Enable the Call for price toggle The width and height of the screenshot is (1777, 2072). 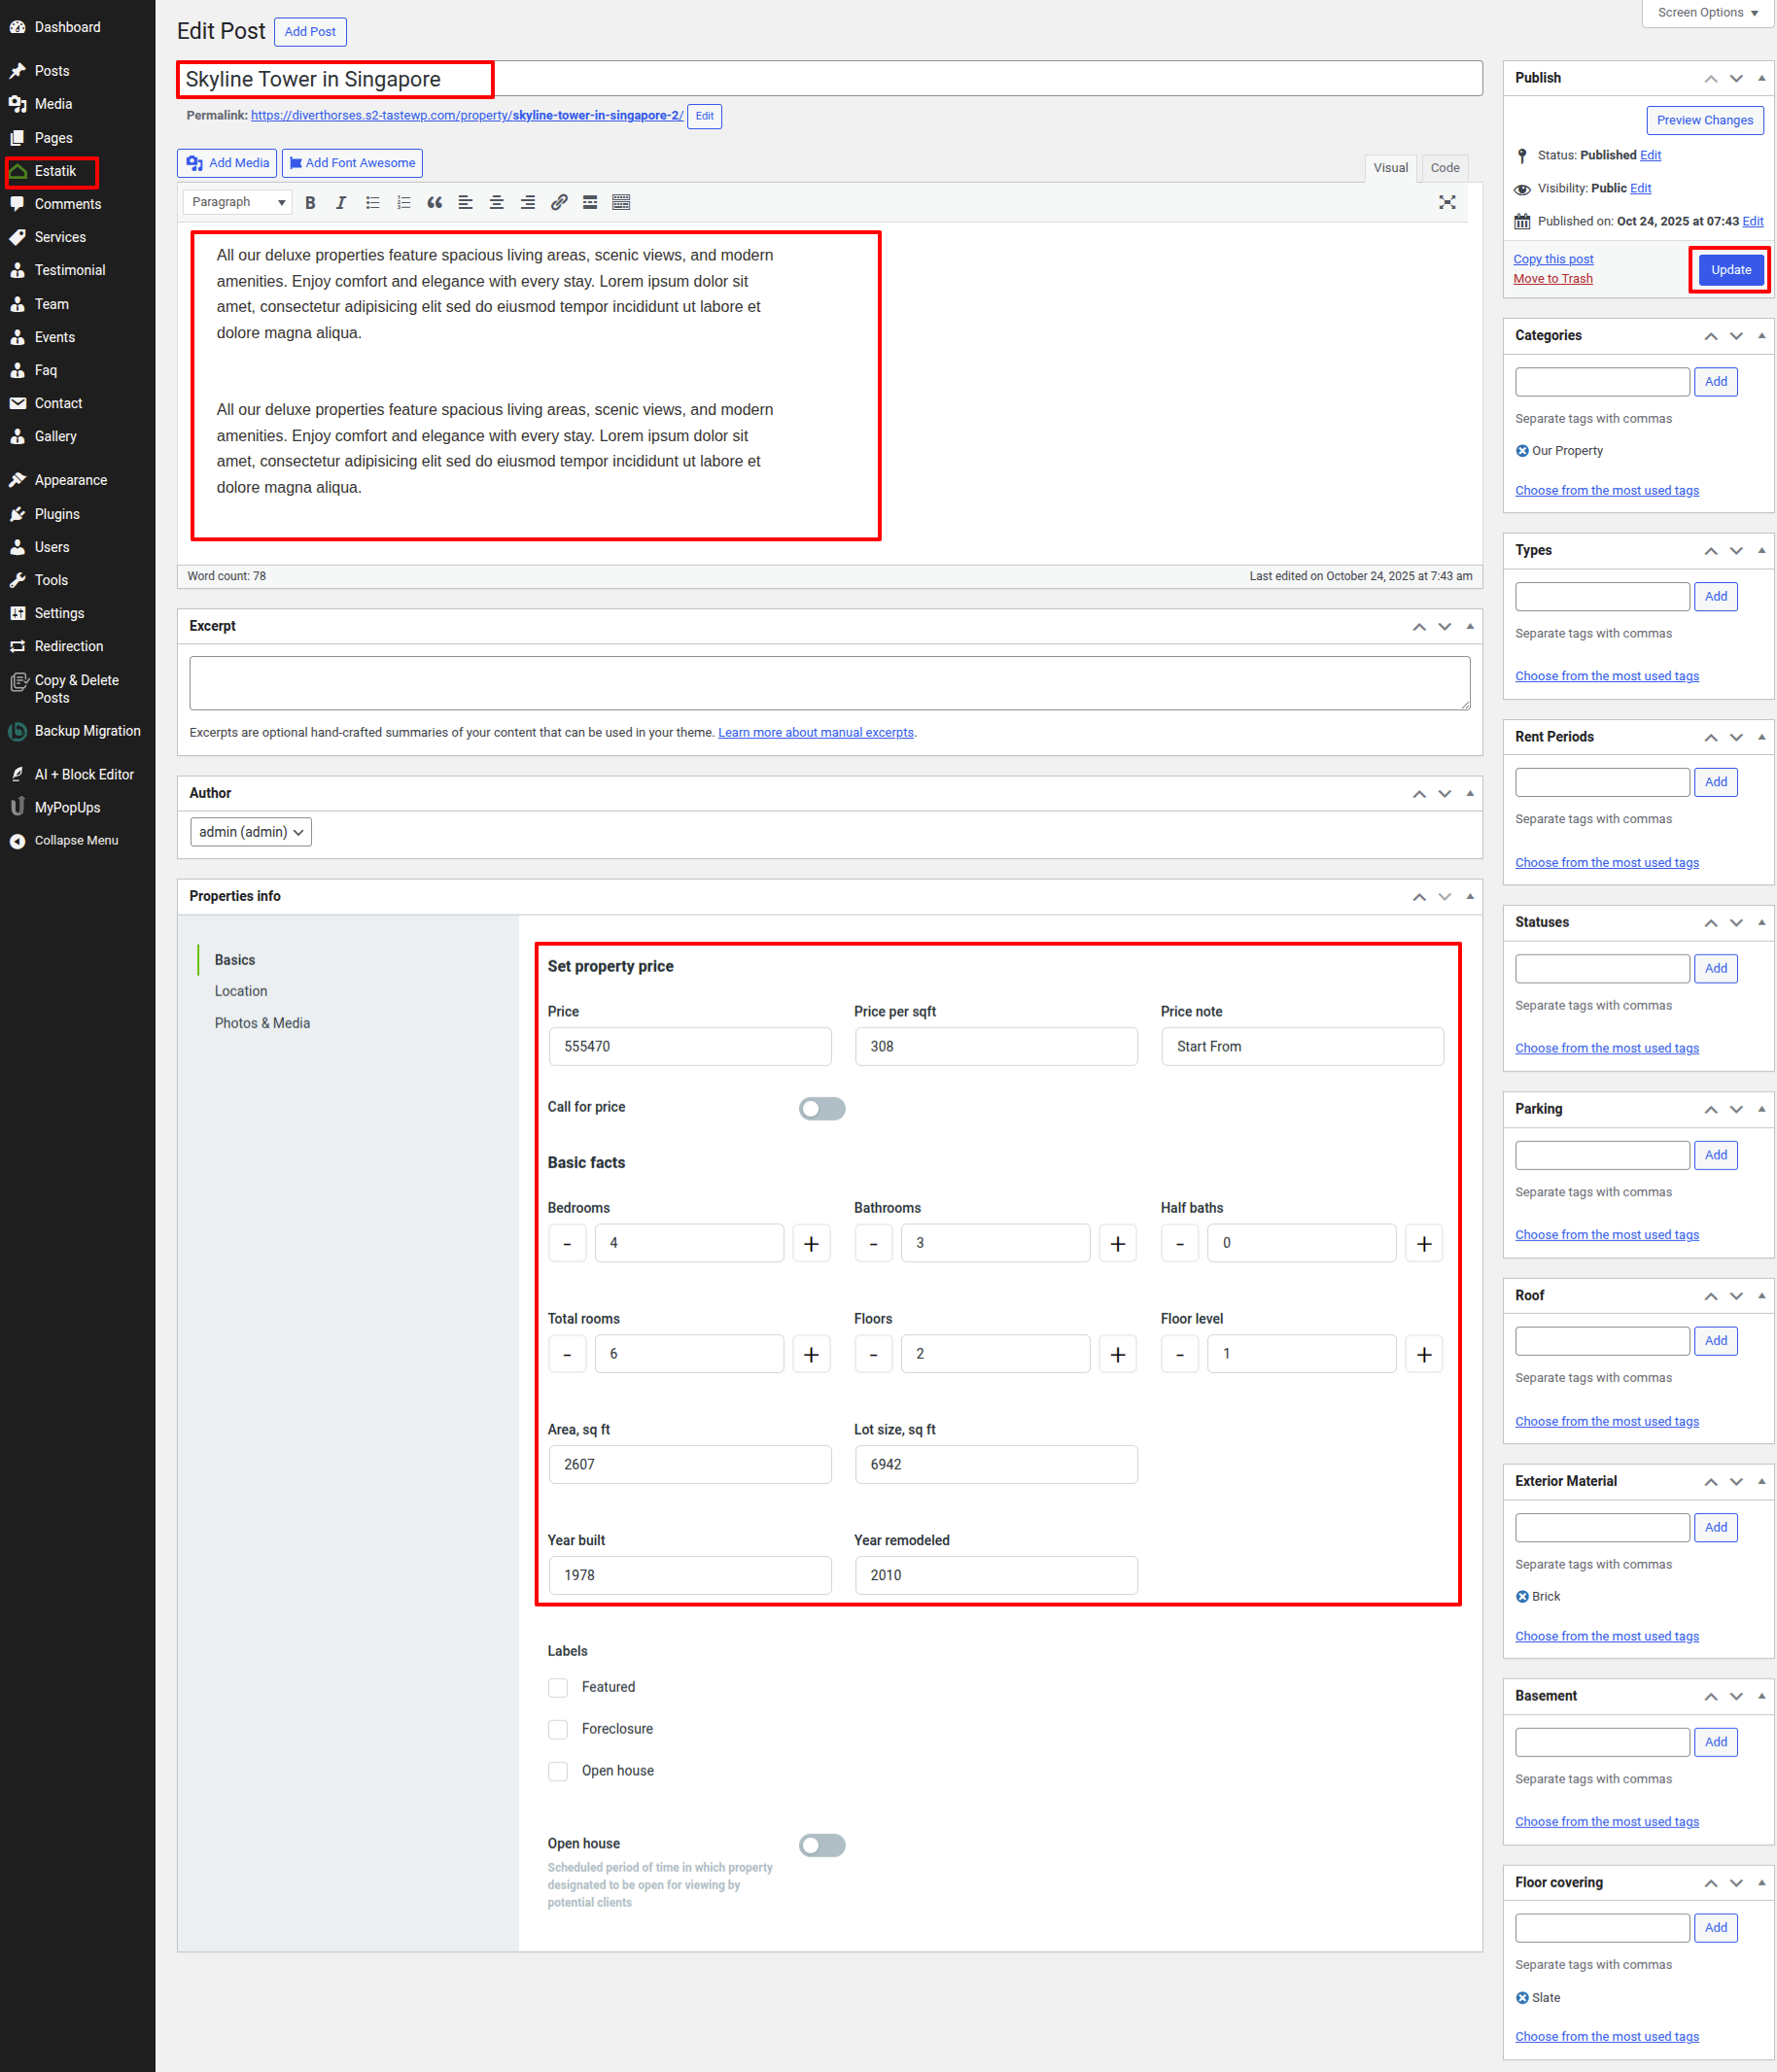(x=821, y=1108)
